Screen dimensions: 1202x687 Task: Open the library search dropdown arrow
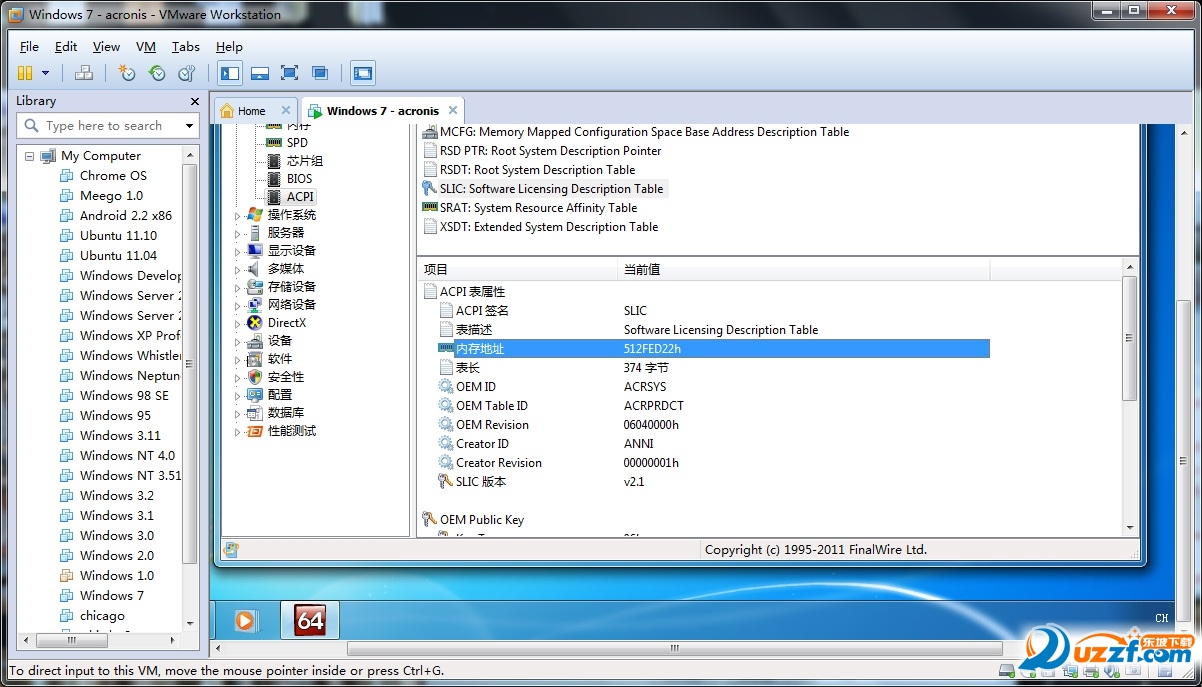pos(189,125)
